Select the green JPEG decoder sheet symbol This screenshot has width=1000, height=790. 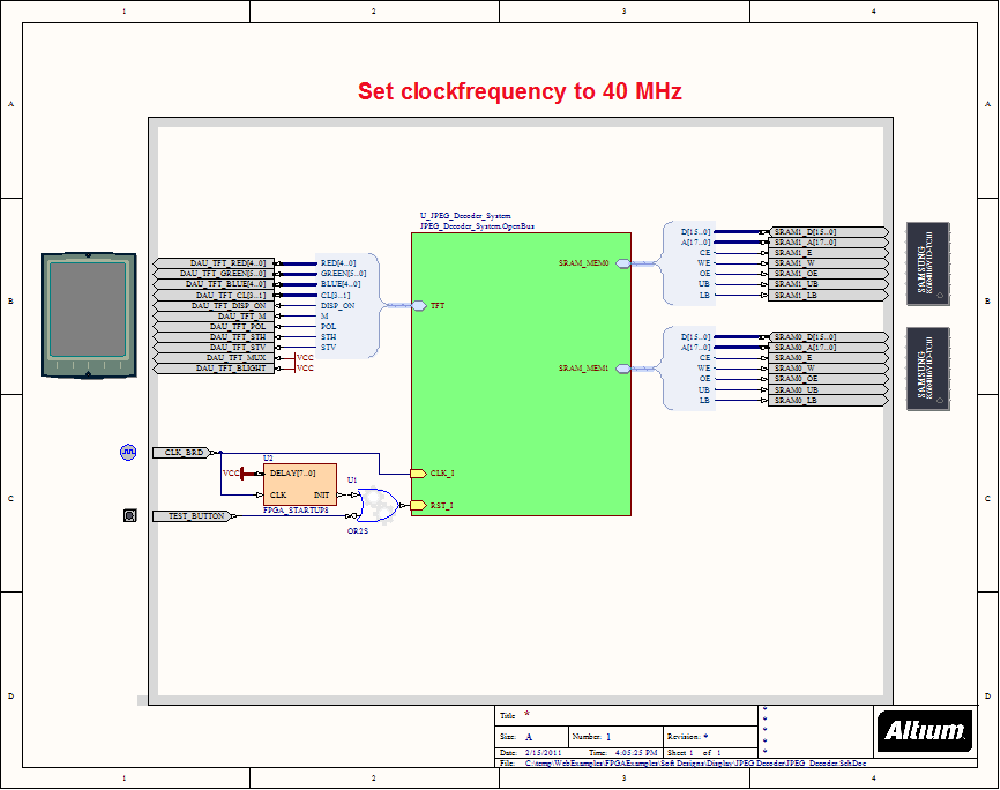point(521,374)
